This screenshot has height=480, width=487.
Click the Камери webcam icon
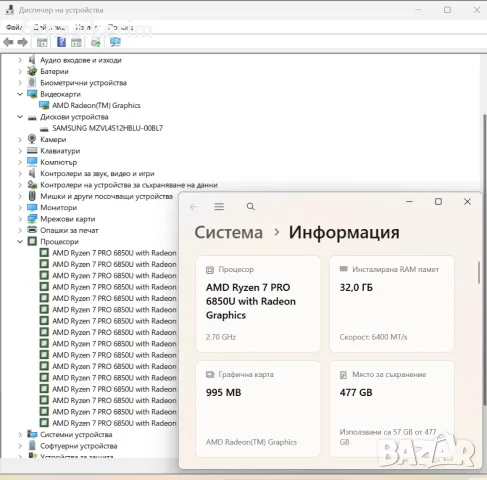click(x=32, y=139)
